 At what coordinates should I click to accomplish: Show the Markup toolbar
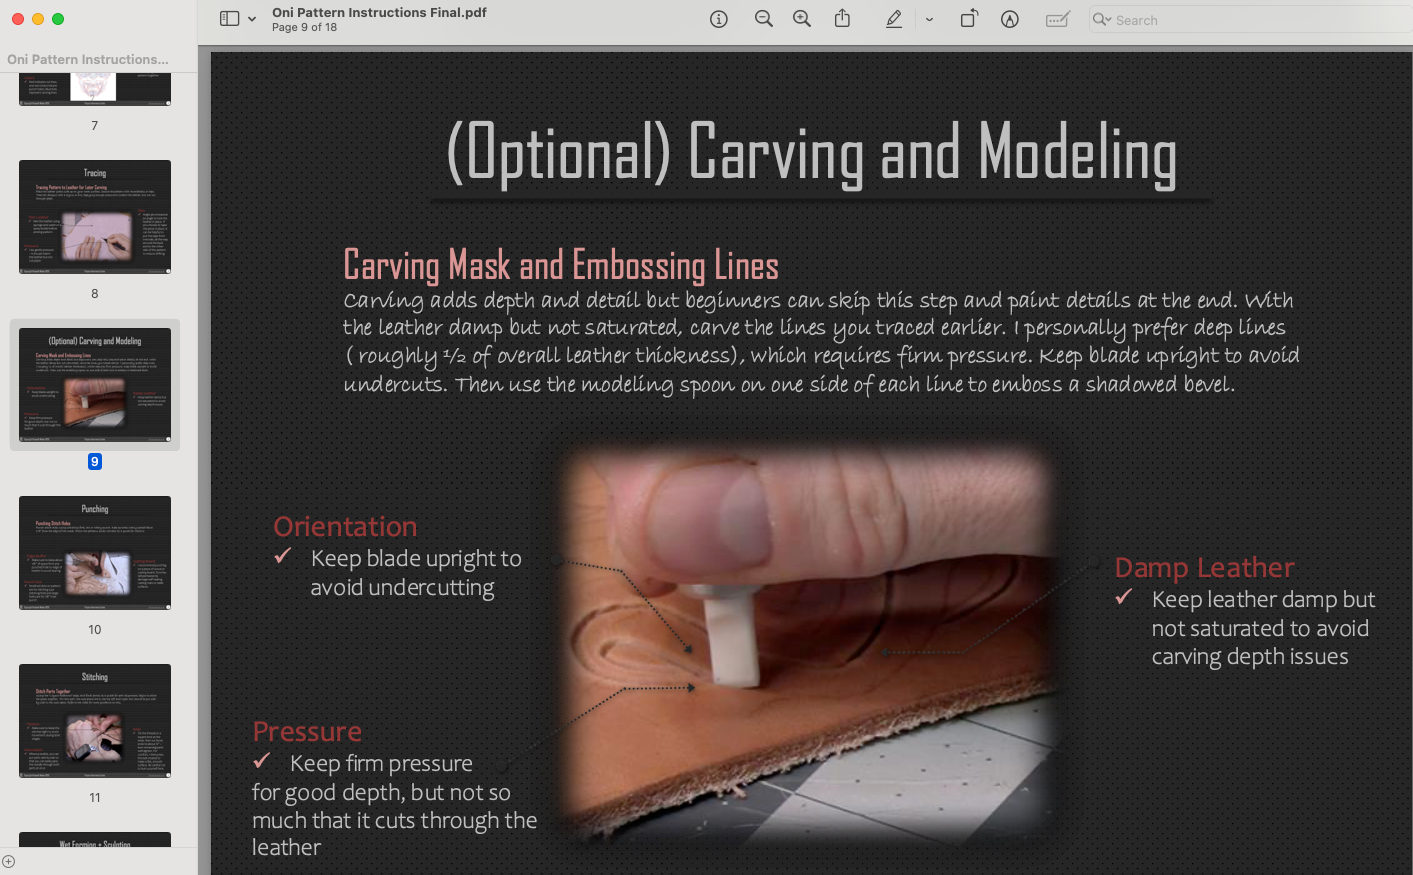click(x=1010, y=19)
